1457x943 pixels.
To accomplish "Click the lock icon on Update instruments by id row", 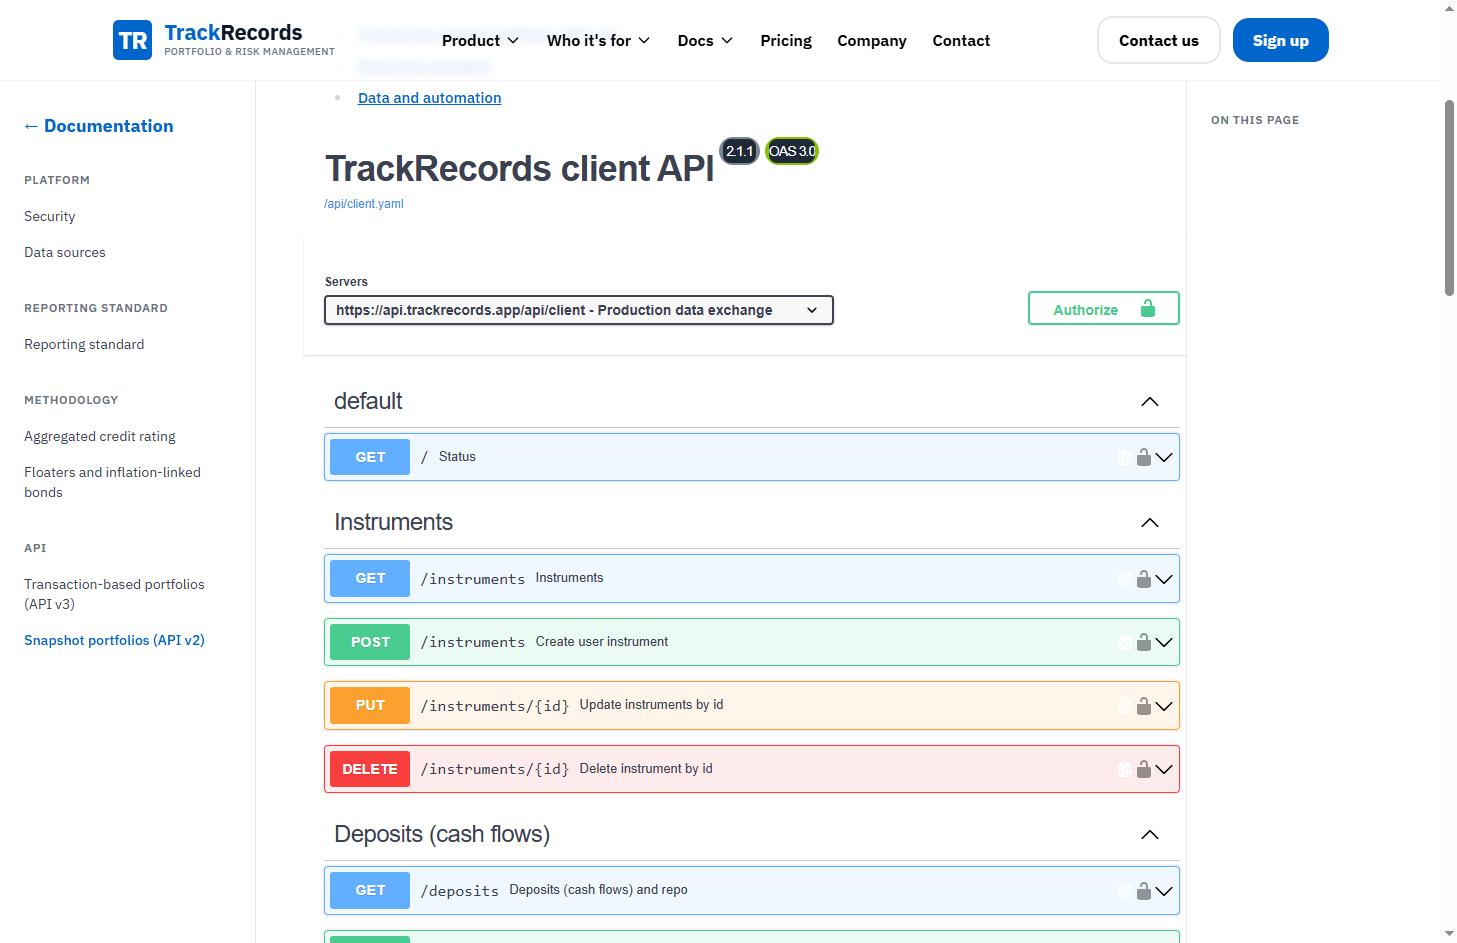I will coord(1144,706).
